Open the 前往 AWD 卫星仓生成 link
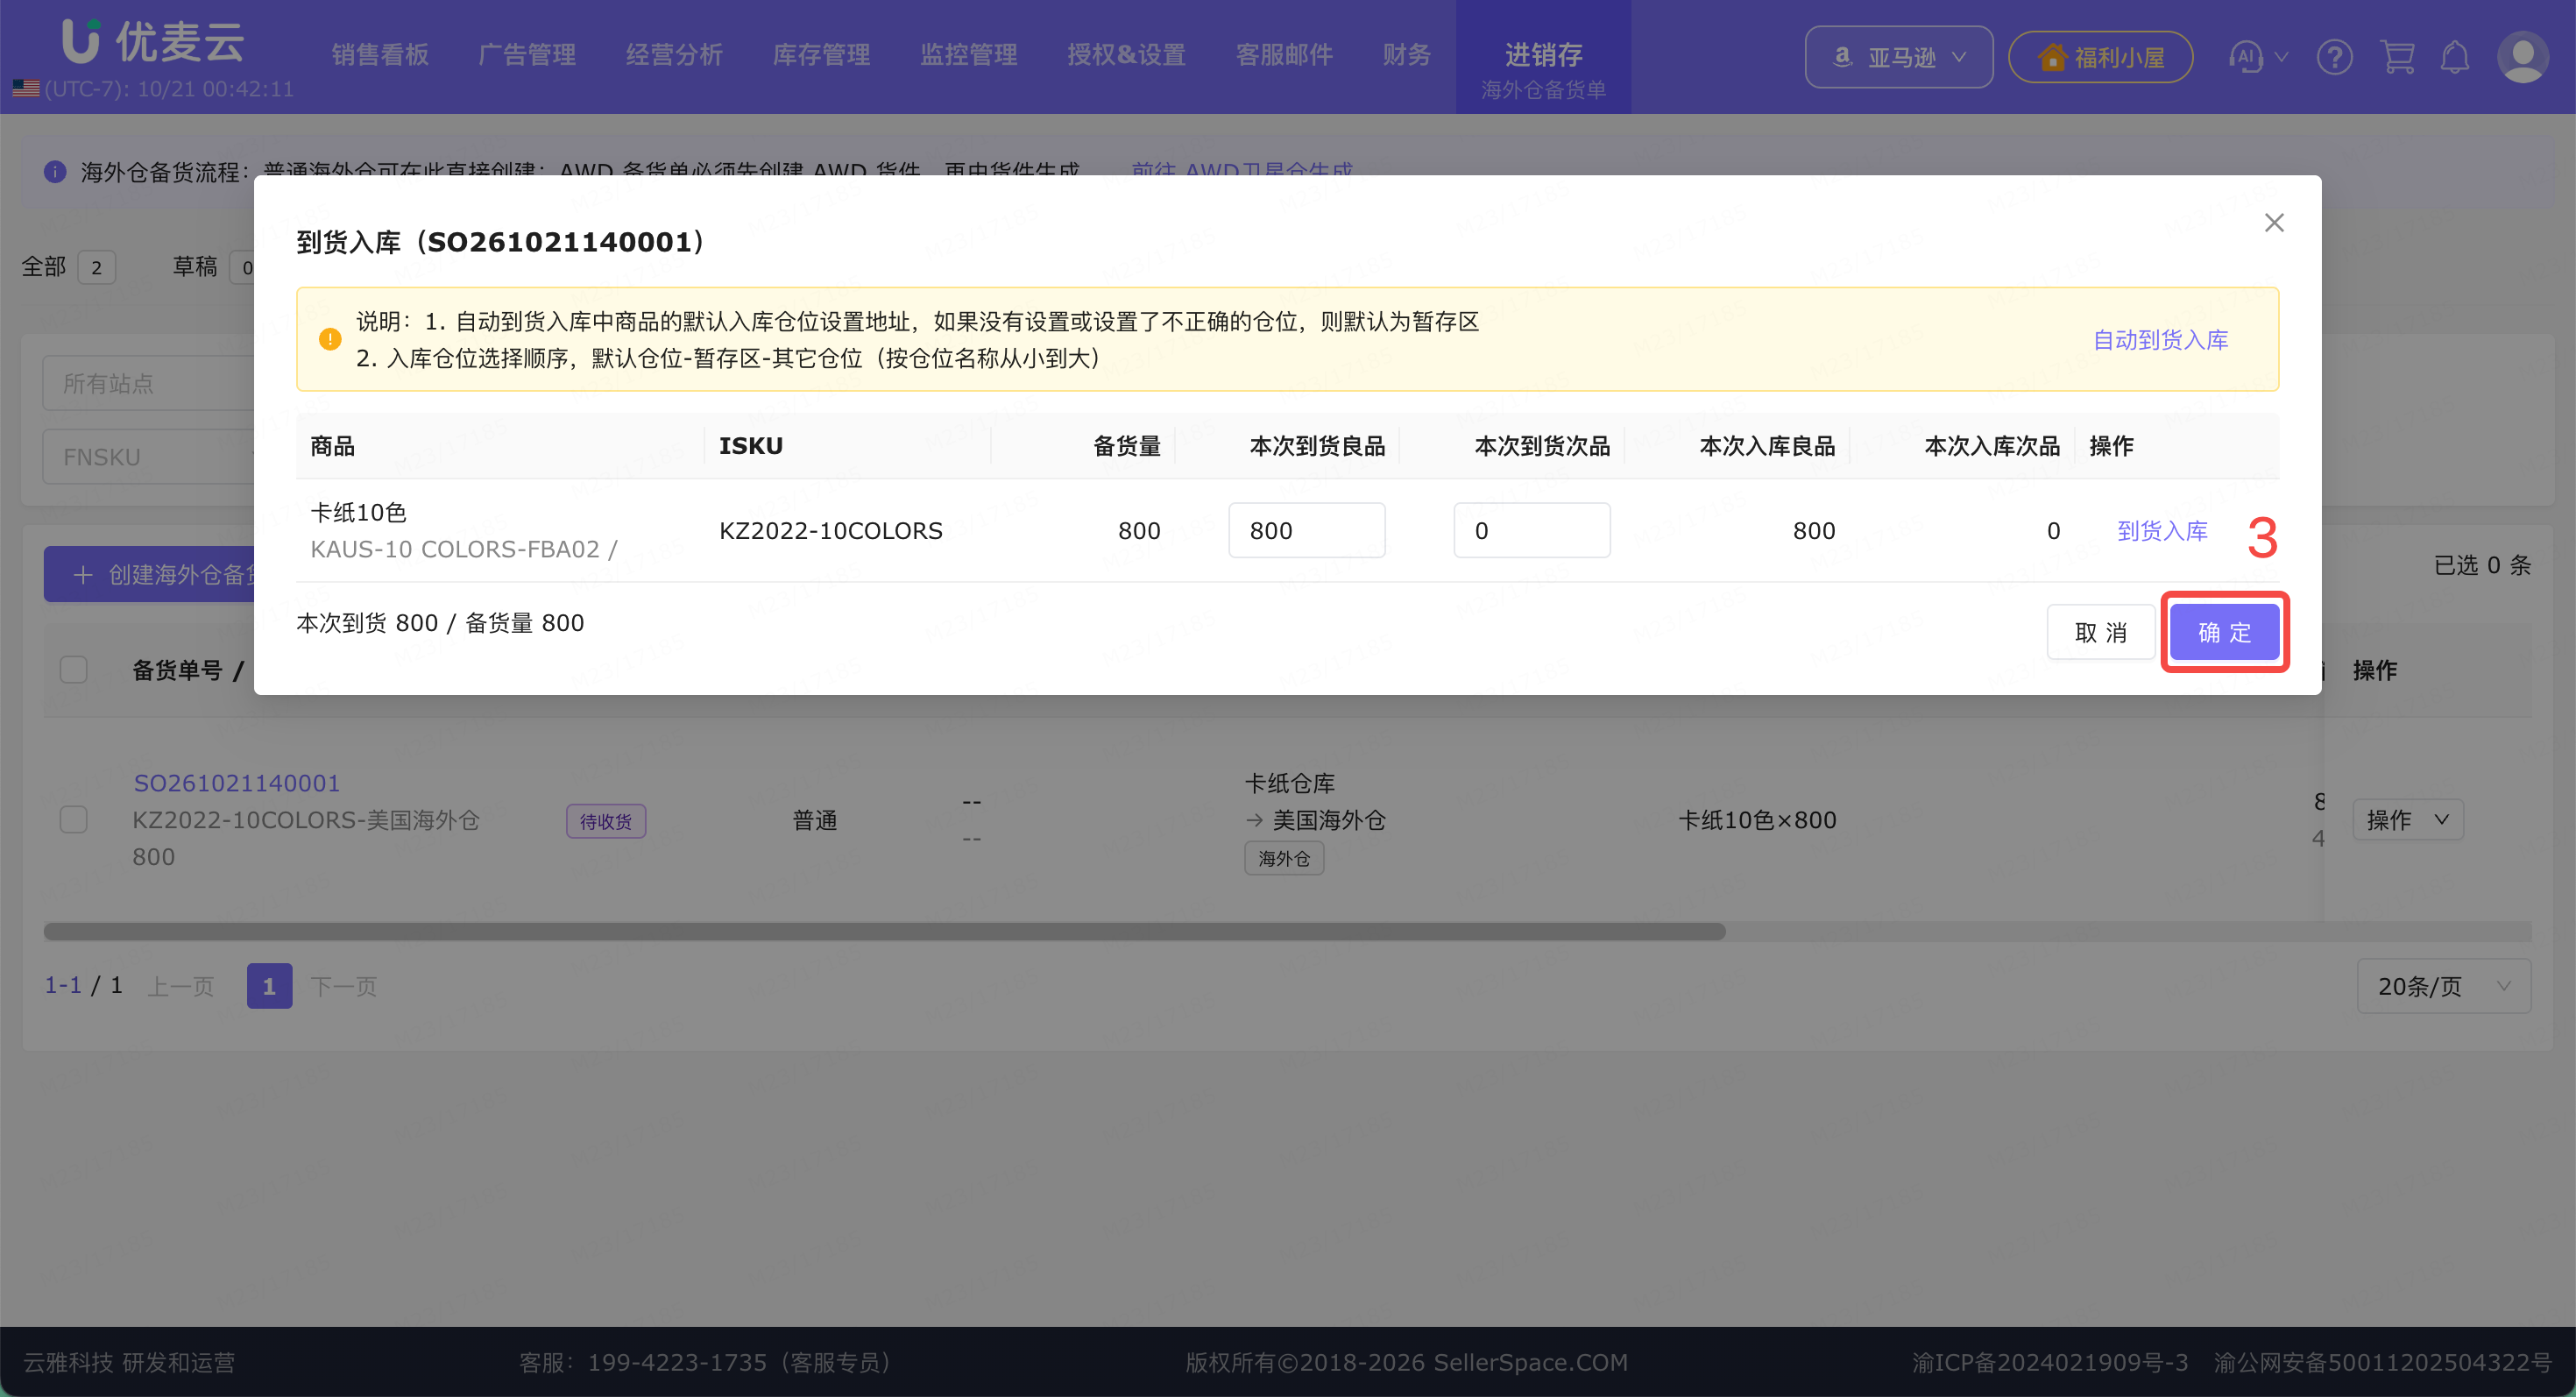 1242,172
